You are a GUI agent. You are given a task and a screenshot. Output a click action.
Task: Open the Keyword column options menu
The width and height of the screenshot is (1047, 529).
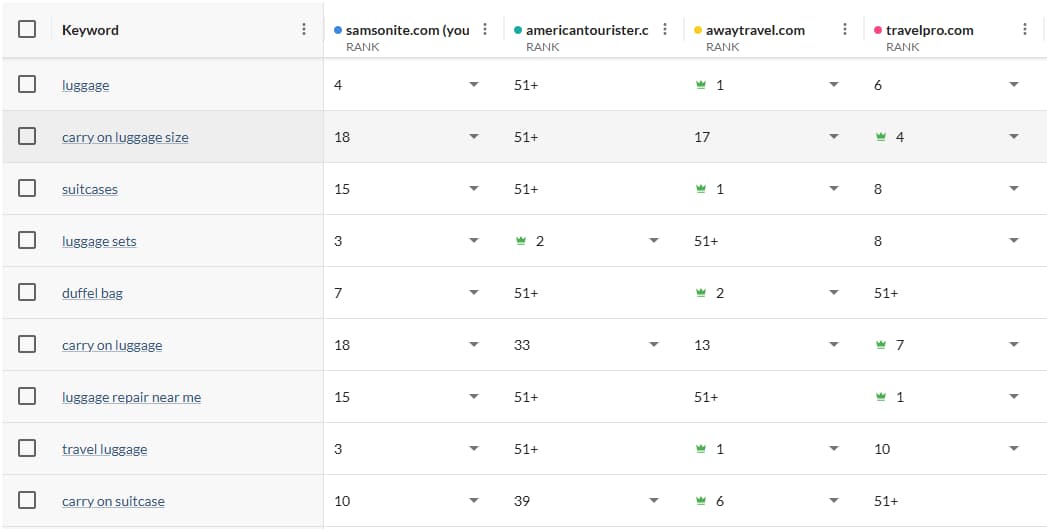pyautogui.click(x=304, y=30)
